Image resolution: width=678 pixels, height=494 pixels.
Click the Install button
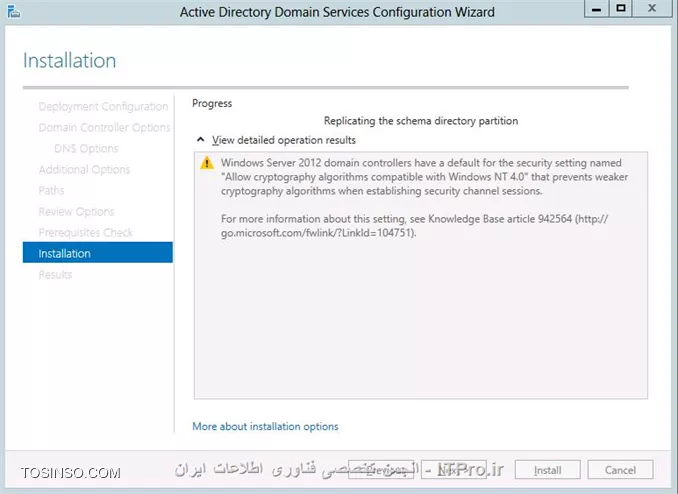(547, 470)
